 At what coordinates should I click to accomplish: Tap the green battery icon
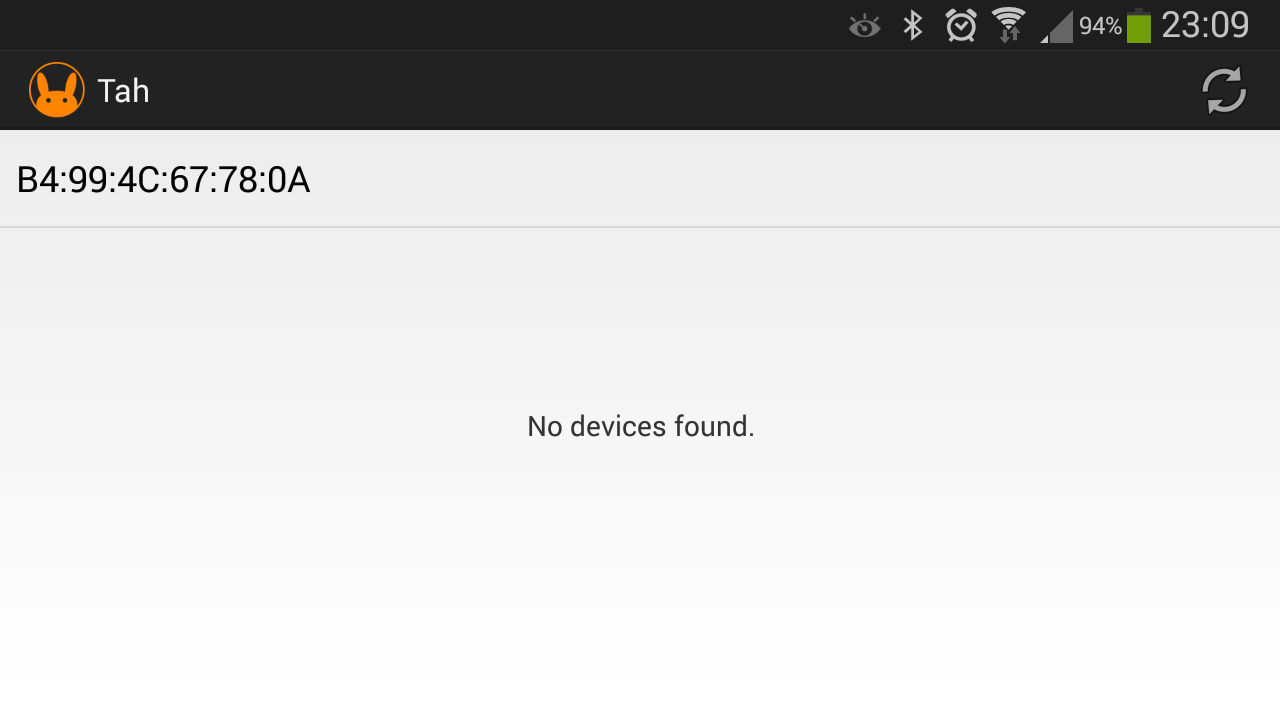[1138, 26]
